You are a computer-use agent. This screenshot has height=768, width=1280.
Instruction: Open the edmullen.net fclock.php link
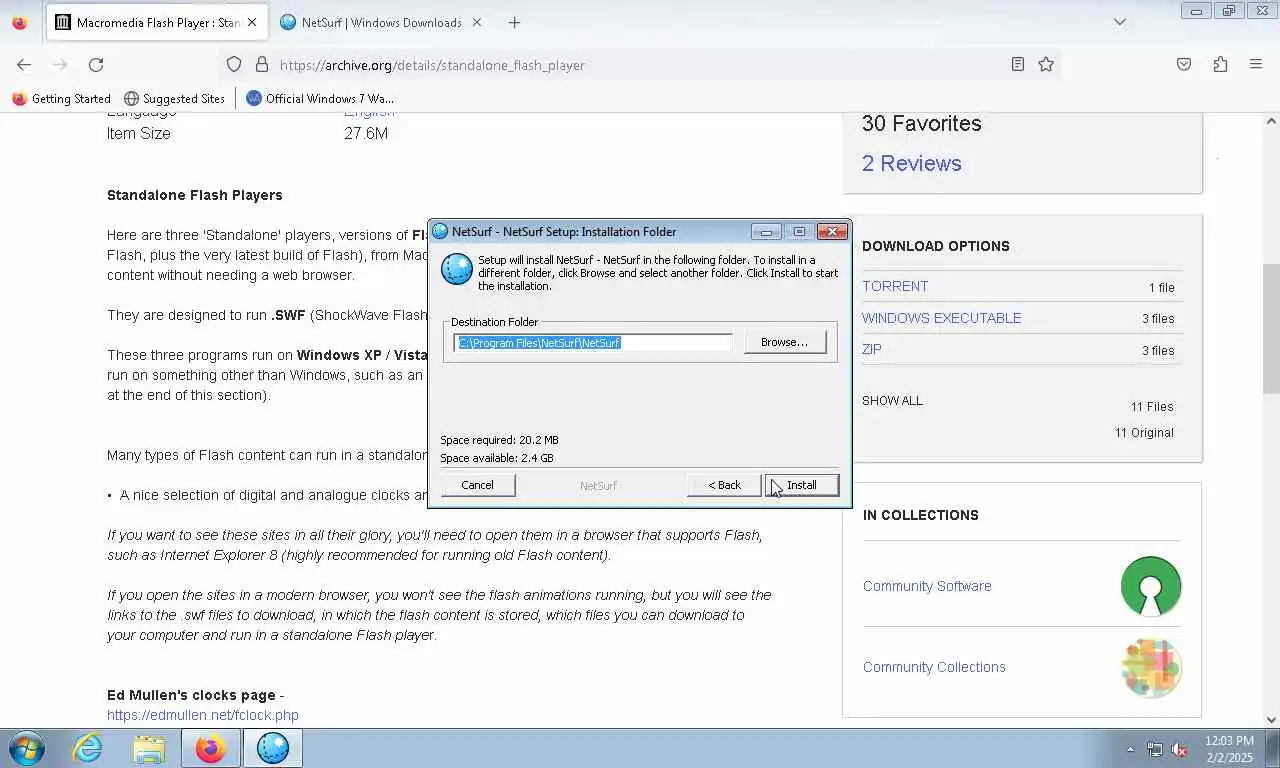point(203,715)
